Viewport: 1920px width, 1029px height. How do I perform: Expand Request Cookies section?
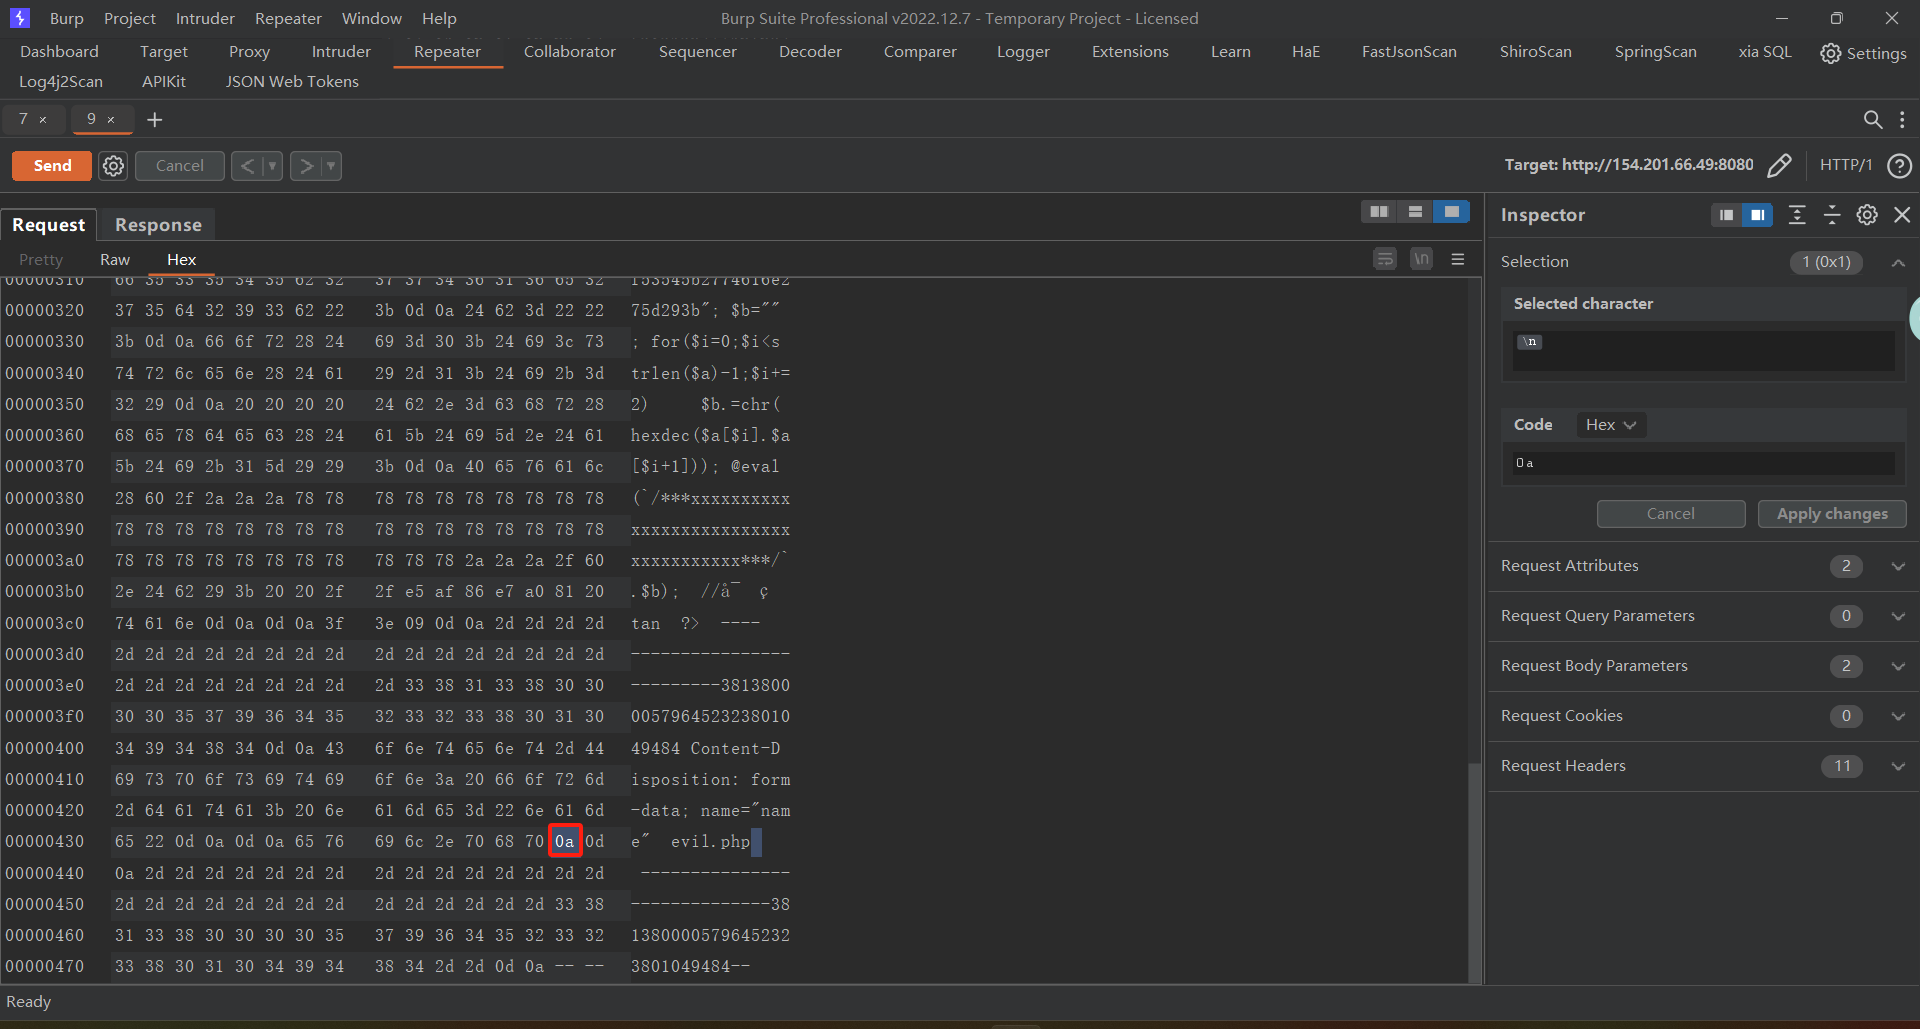(1898, 716)
